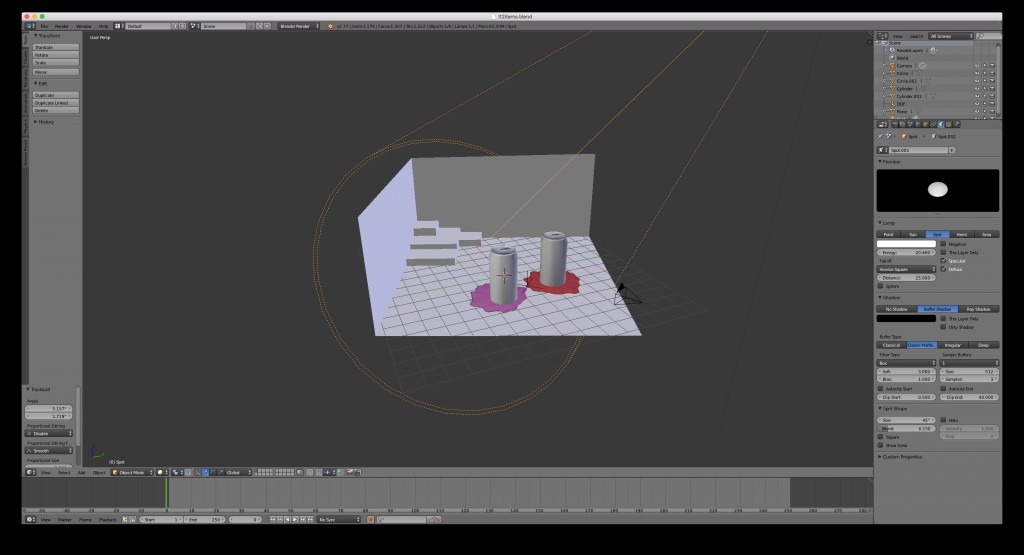Click the Cylinder object icon in outliner
Screen dimensions: 1024x555
[891, 88]
